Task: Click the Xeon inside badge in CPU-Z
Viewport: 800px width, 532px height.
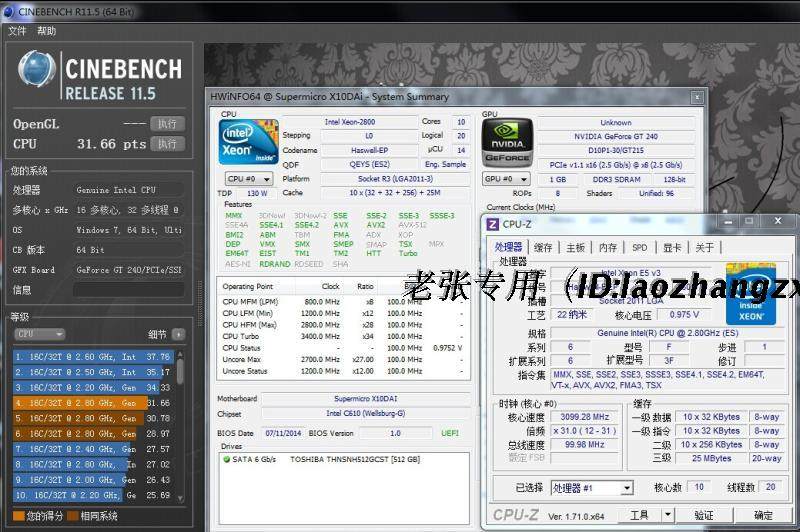Action: (751, 294)
